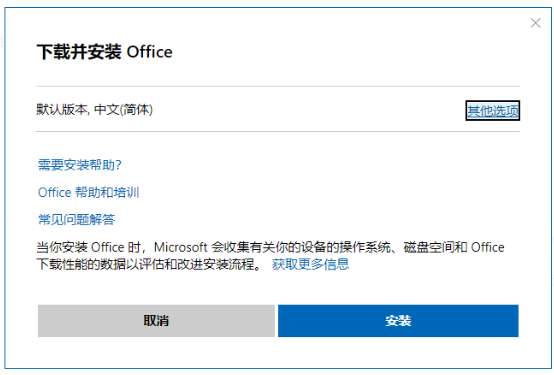Learn more about Microsoft data collection
The image size is (554, 375).
[310, 264]
